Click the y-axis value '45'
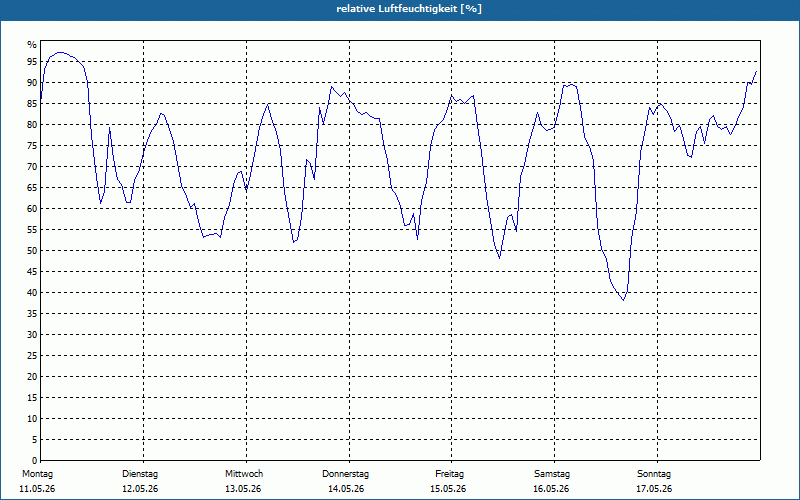Screen dimensions: 800x500 click(32, 271)
